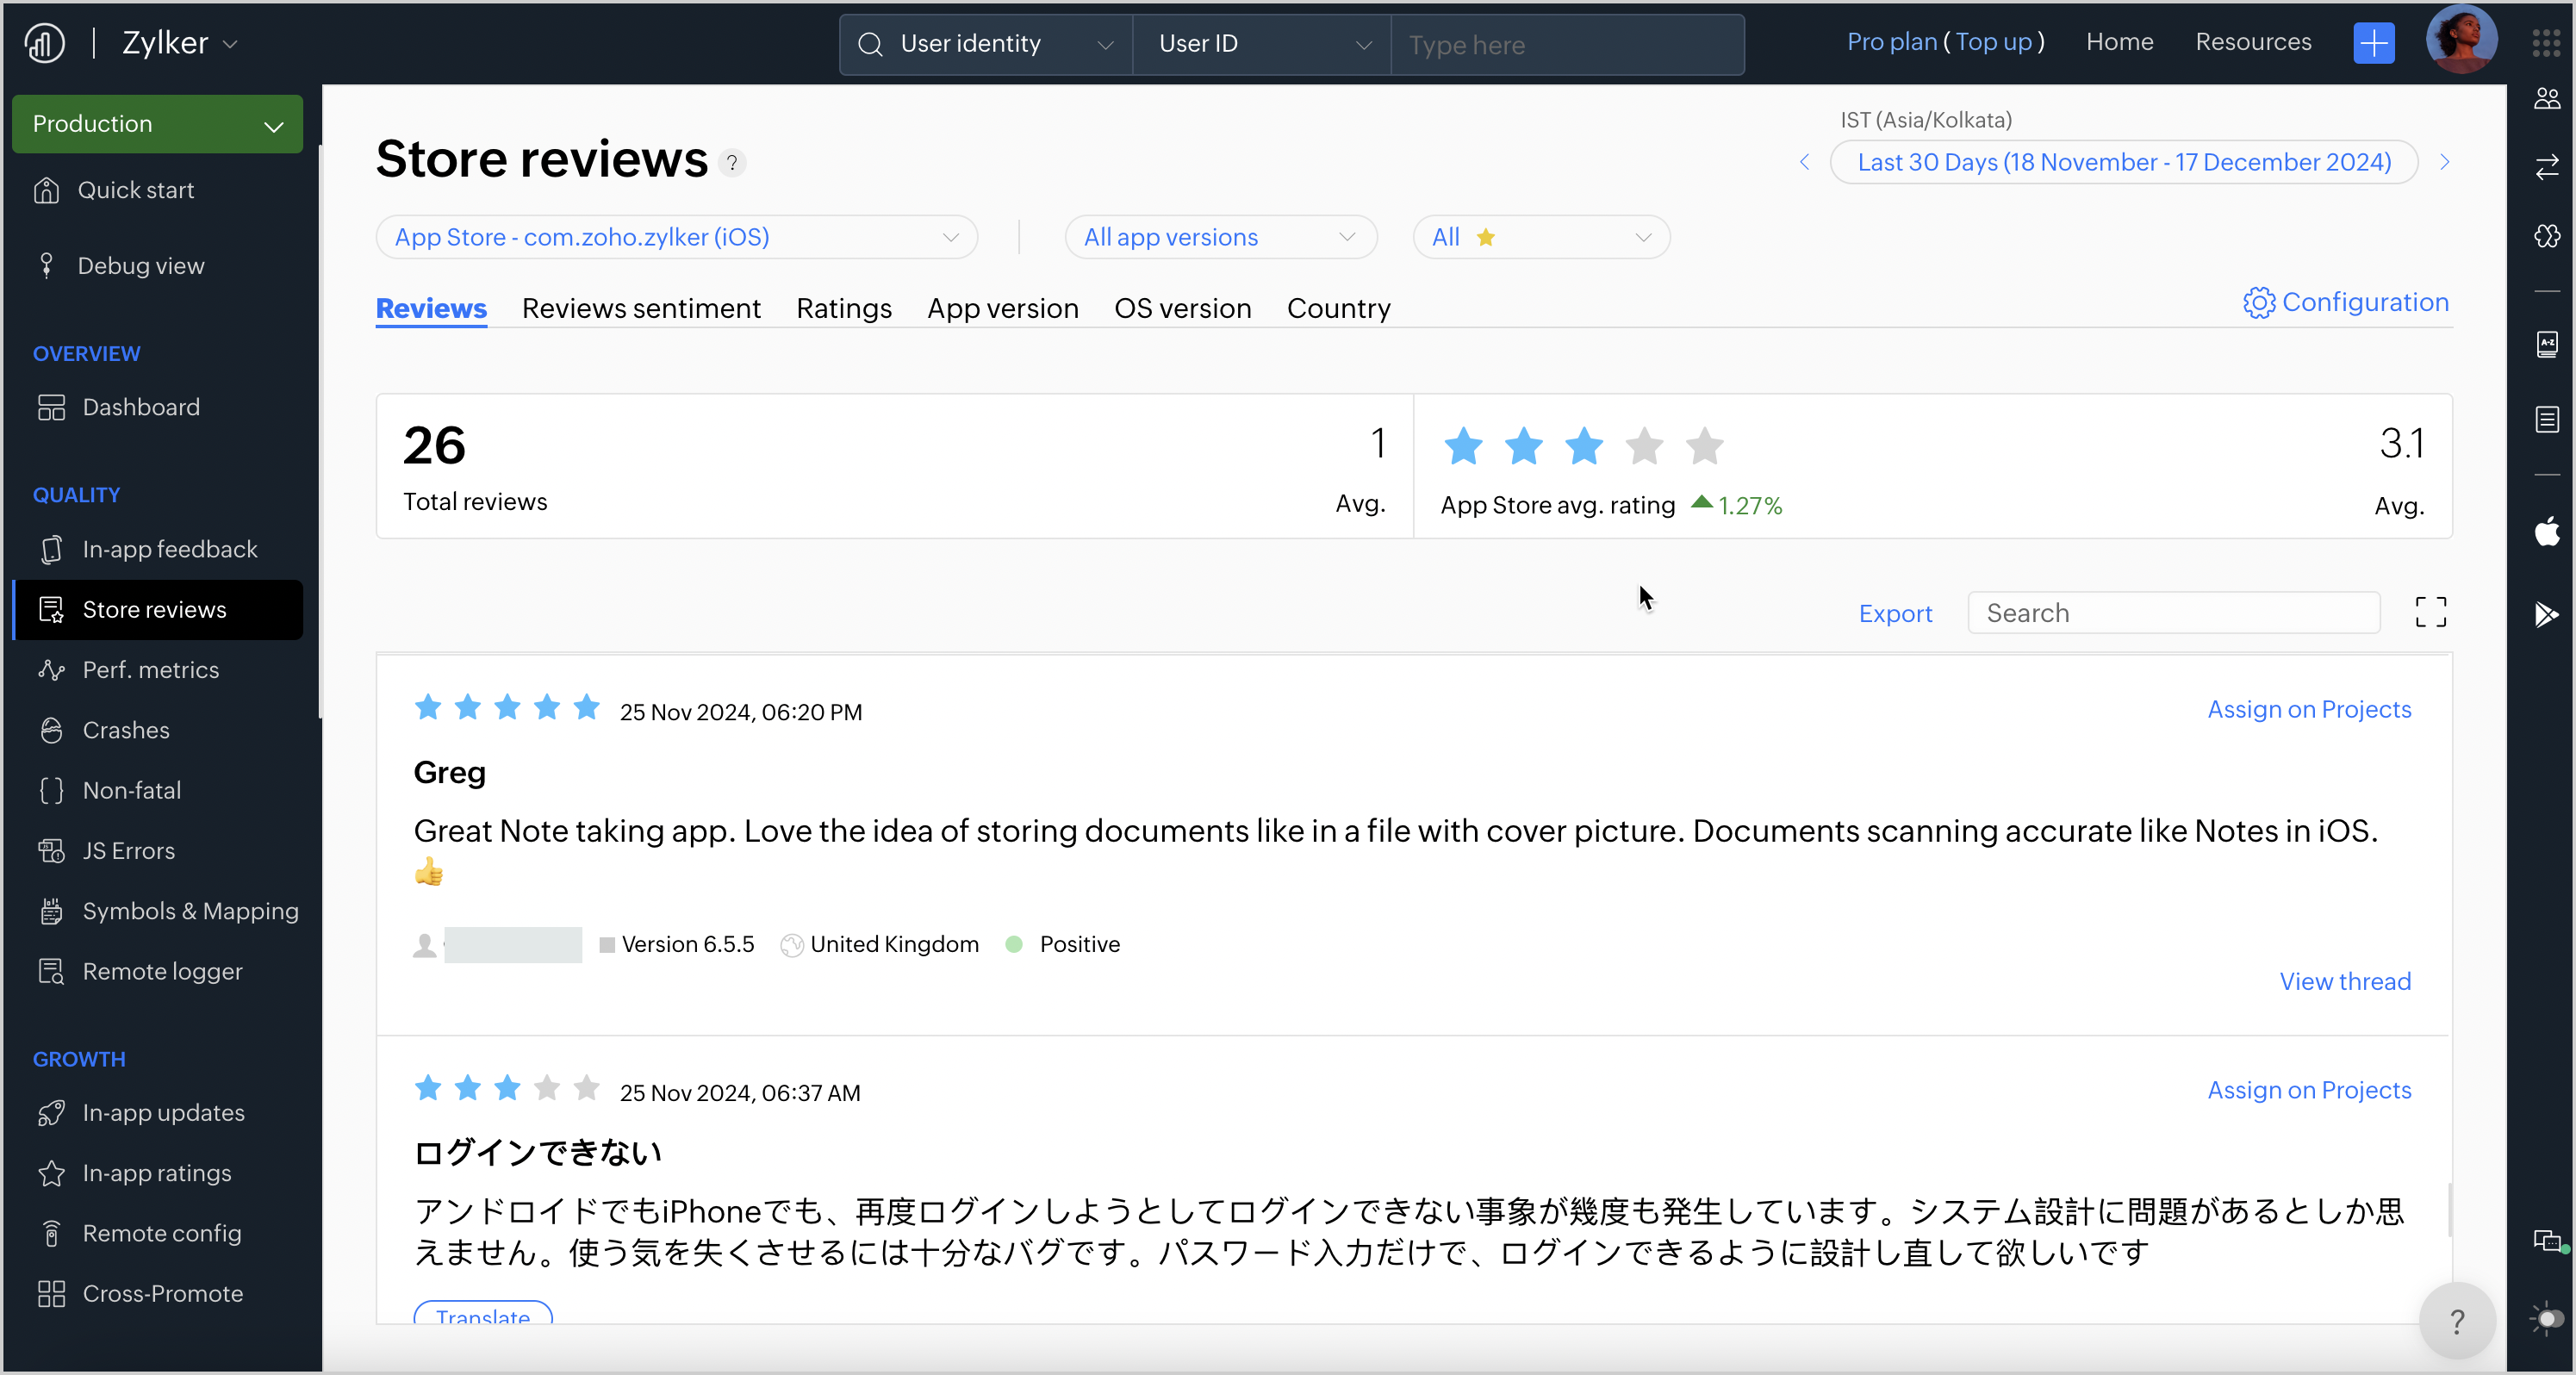Click the Configuration gear icon
Screen dimensions: 2576x1375
(2259, 303)
